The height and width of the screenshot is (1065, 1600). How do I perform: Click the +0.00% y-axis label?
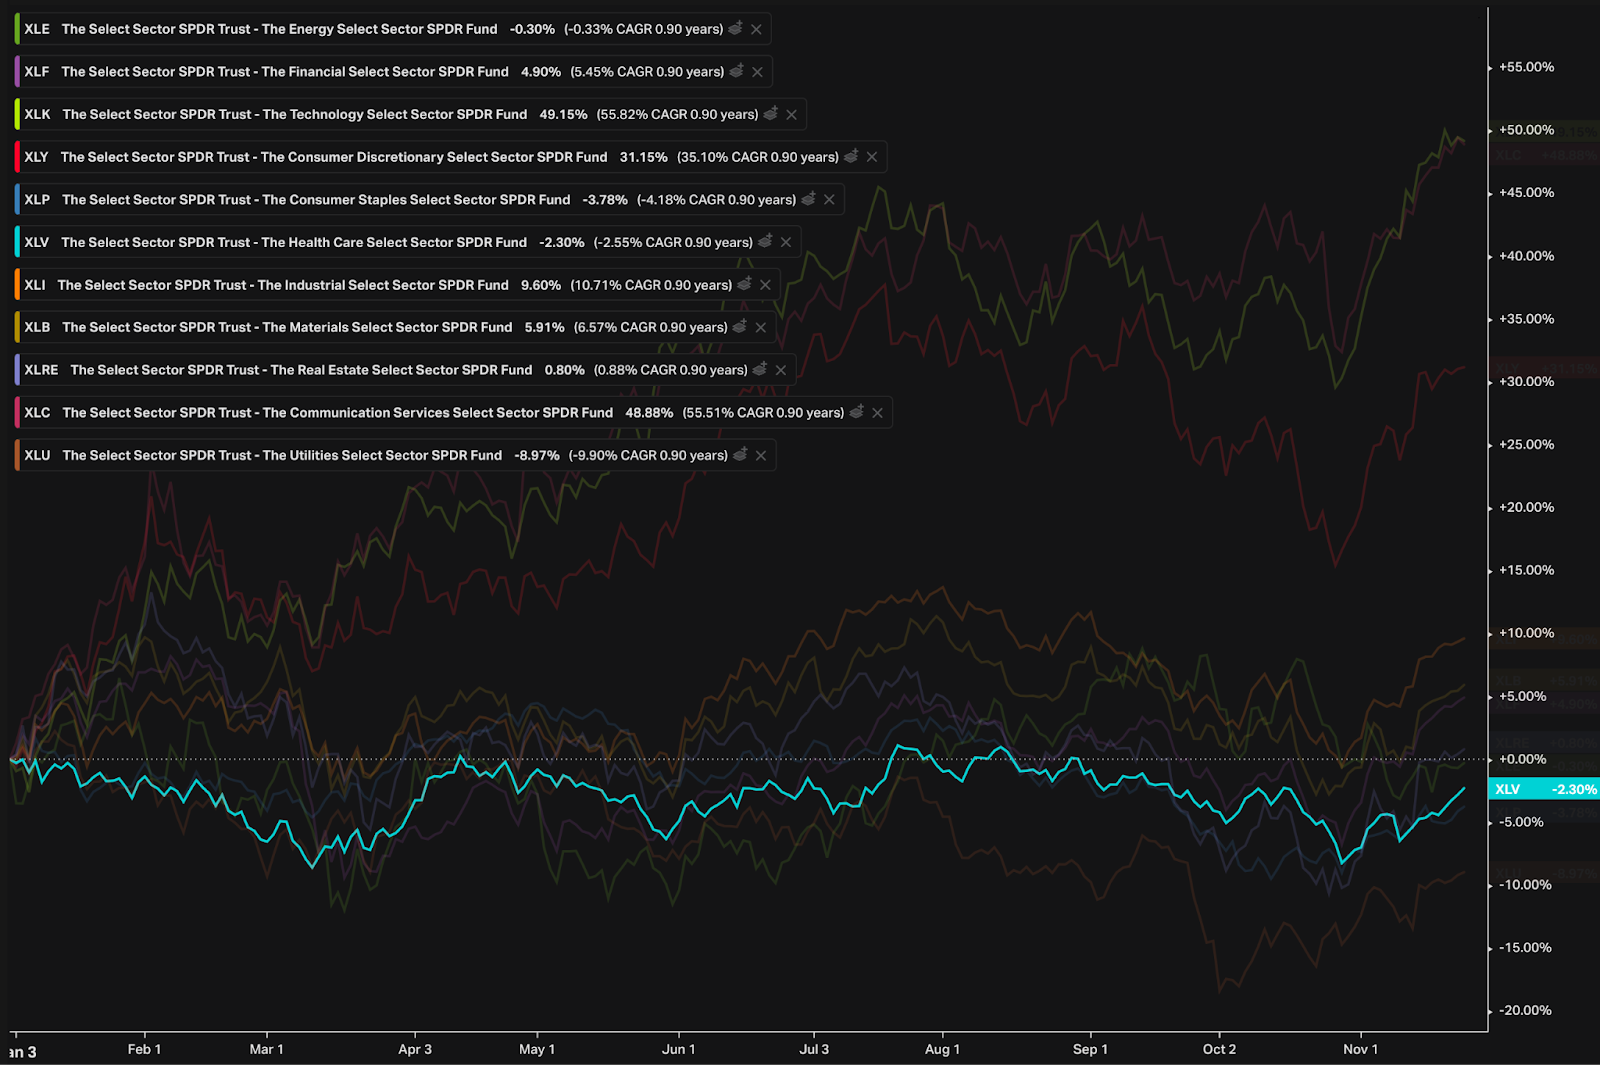[1522, 759]
